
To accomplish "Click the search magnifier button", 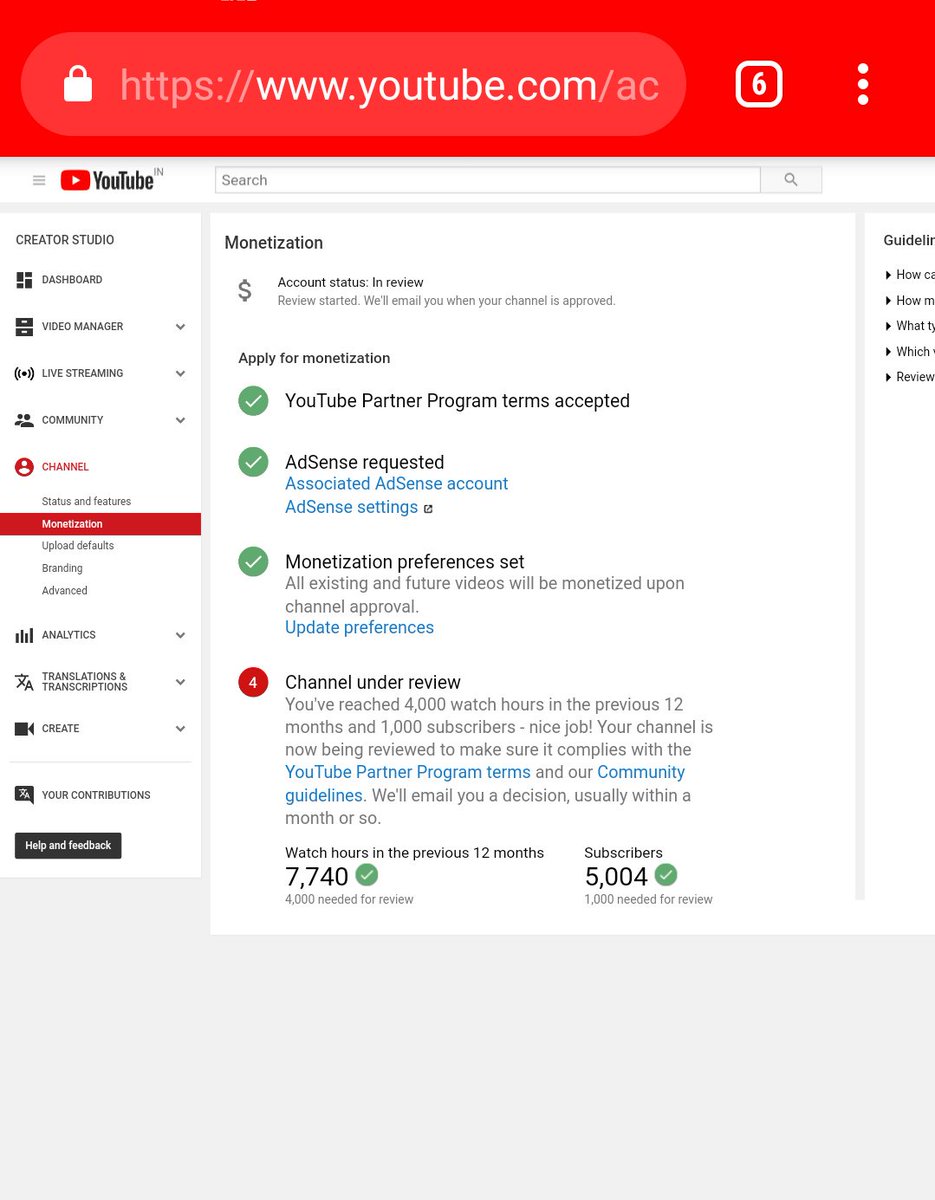I will tap(791, 180).
